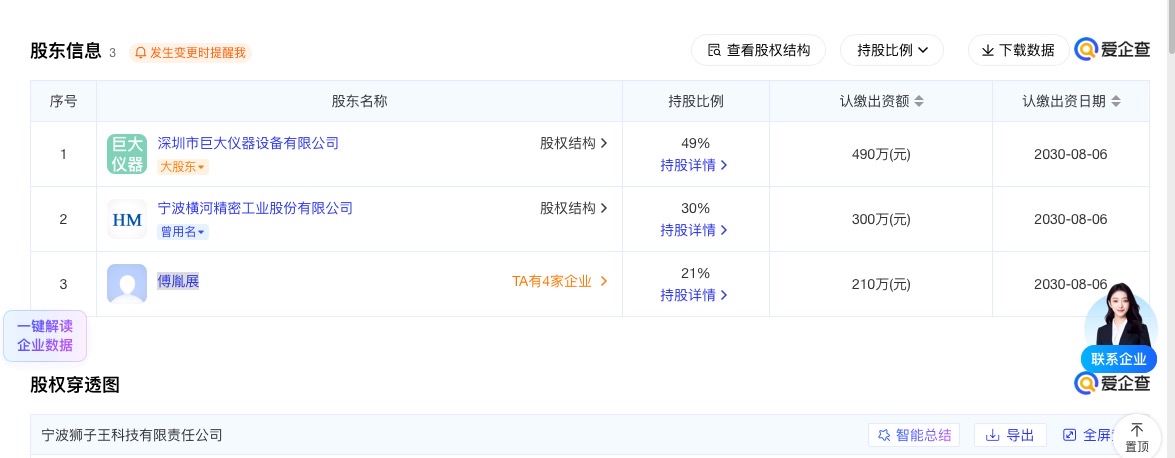Click 导出 button in 股权穿透图

1010,435
